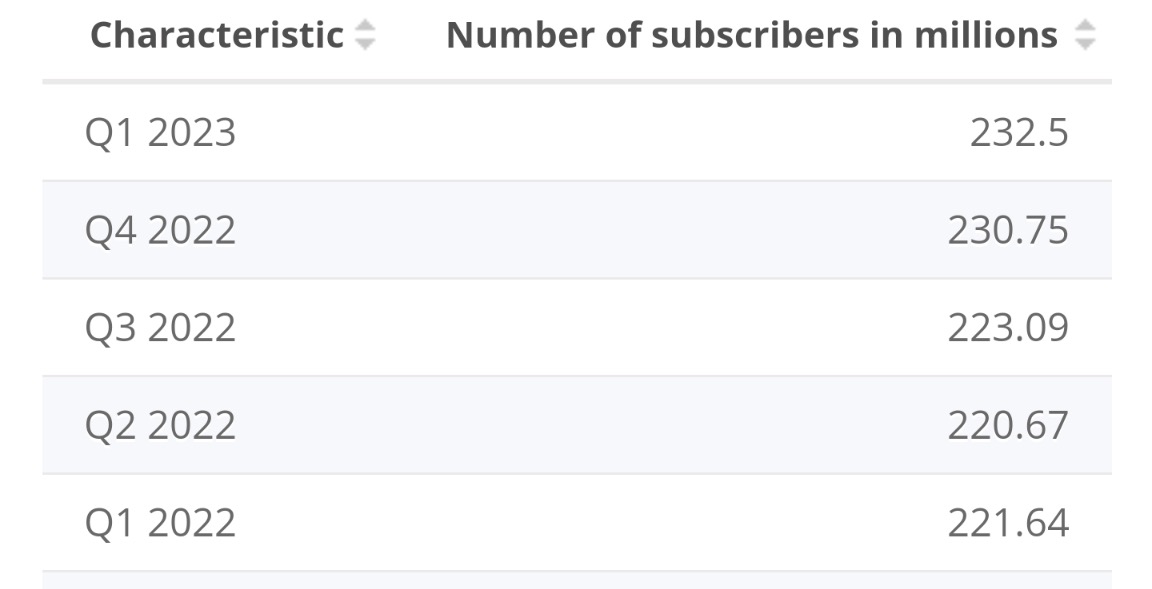Click the subscribers column sort descending arrow
The width and height of the screenshot is (1152, 589).
click(x=1084, y=44)
